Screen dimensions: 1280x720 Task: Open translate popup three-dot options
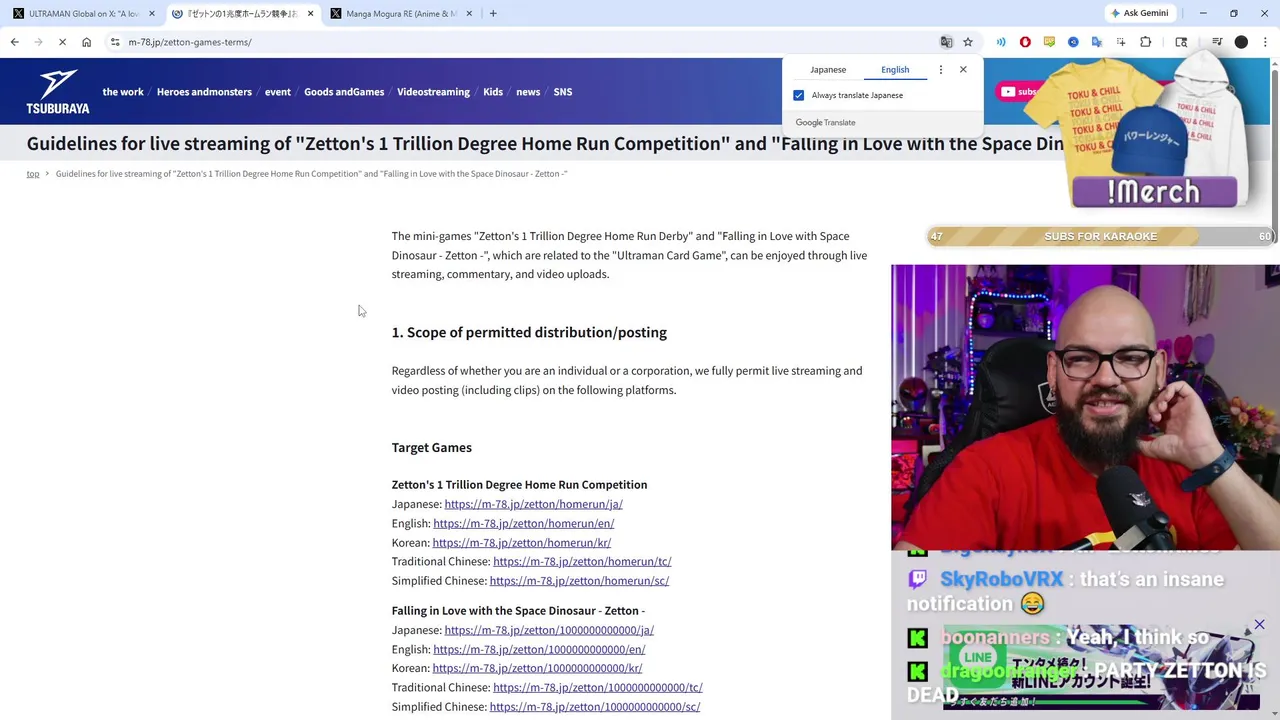pyautogui.click(x=940, y=69)
